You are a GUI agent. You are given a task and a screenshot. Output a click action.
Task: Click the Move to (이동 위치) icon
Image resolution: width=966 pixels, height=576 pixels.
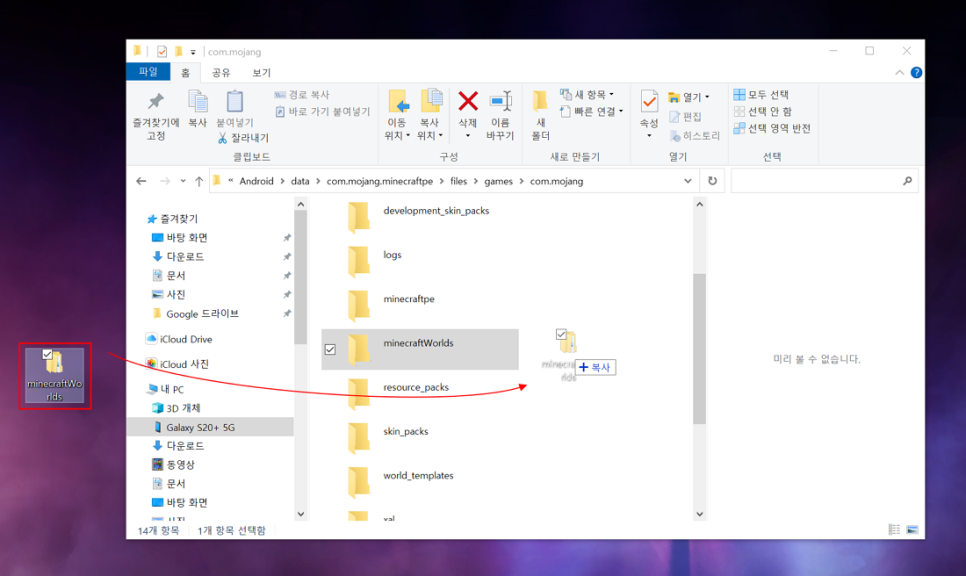(397, 102)
